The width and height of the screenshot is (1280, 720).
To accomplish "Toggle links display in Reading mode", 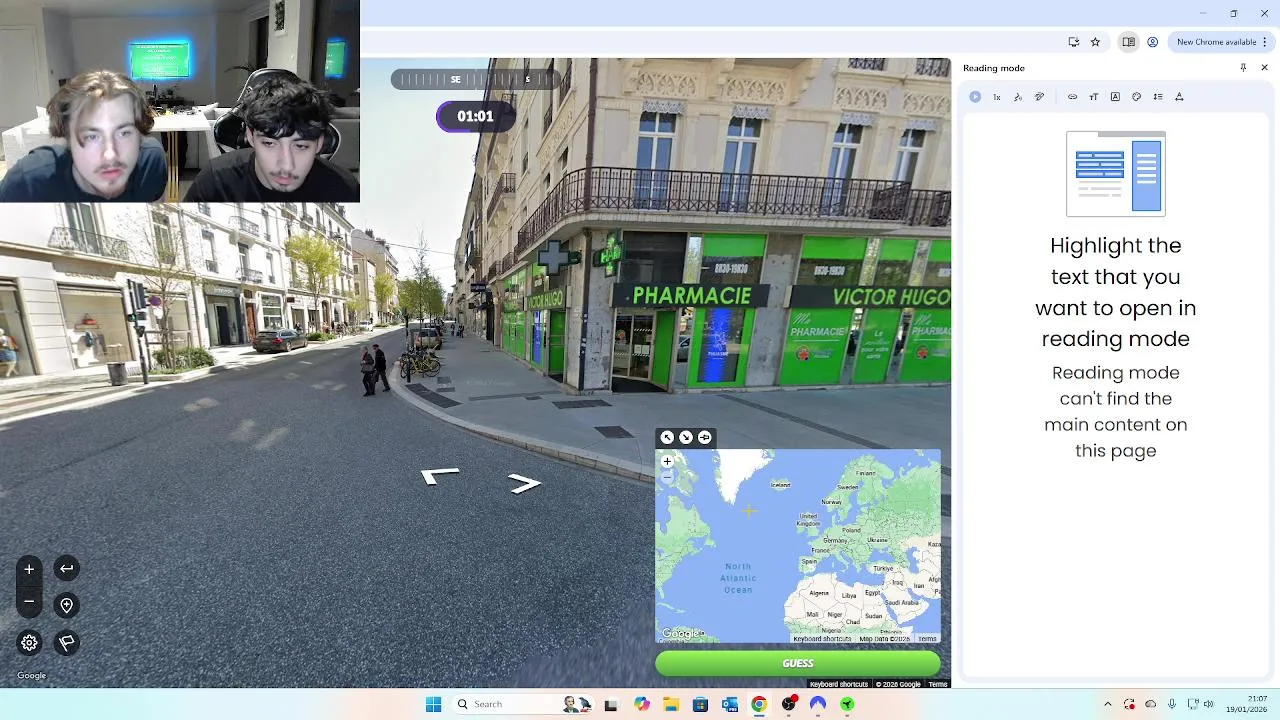I will click(1072, 97).
